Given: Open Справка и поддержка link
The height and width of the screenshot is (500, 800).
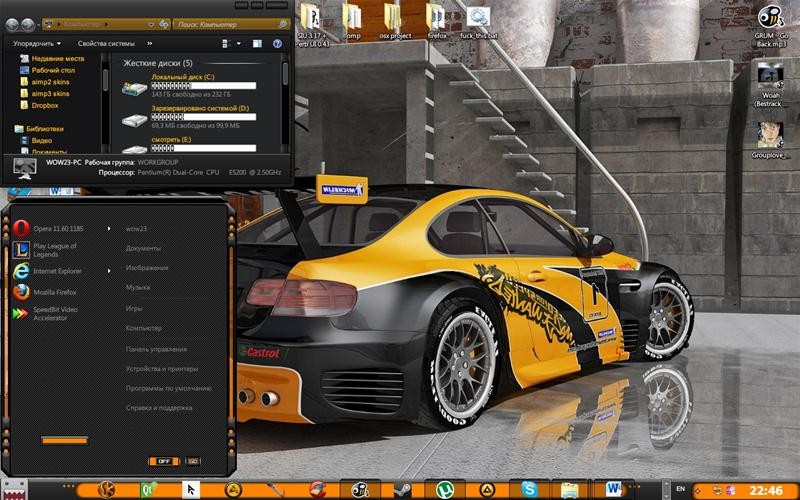Looking at the screenshot, I should (x=159, y=408).
